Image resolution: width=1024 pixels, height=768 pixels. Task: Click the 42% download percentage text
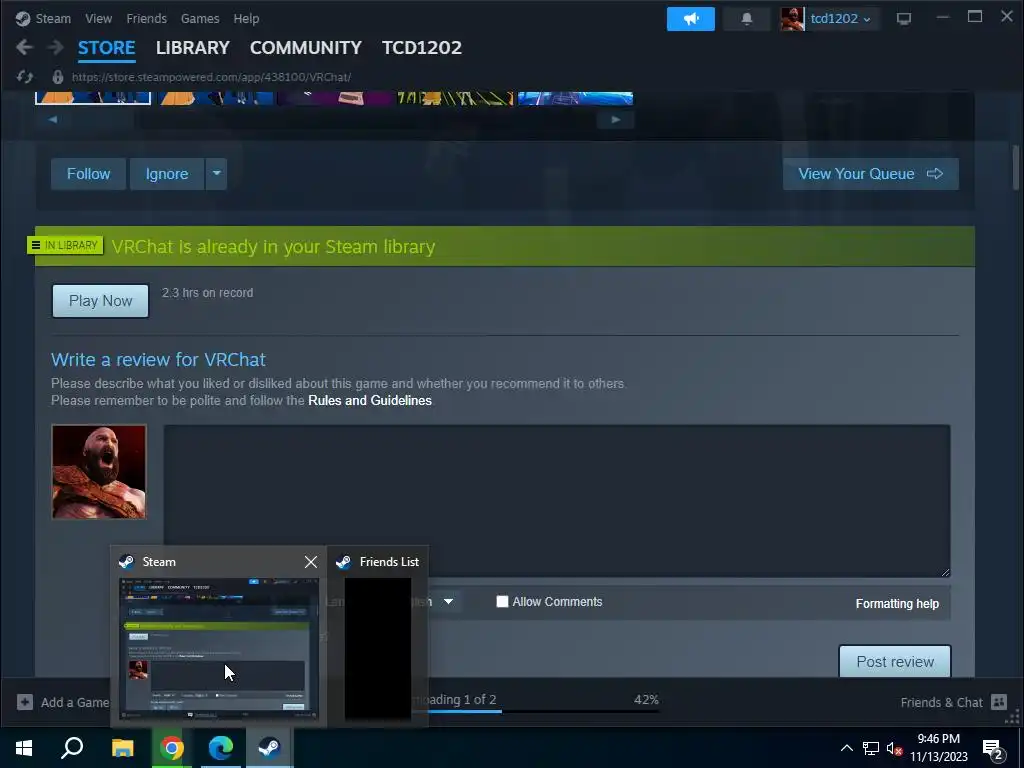[x=646, y=699]
